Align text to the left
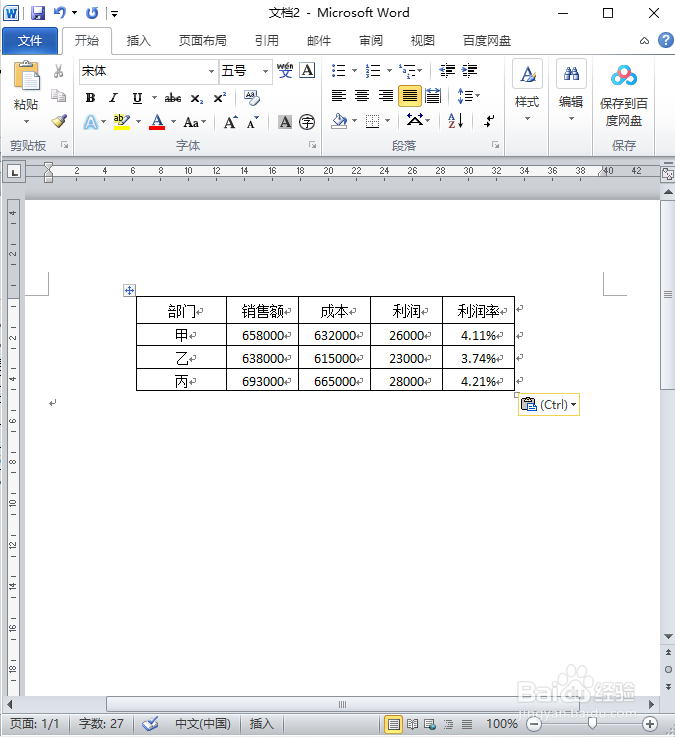Viewport: 675px width, 737px height. (338, 96)
